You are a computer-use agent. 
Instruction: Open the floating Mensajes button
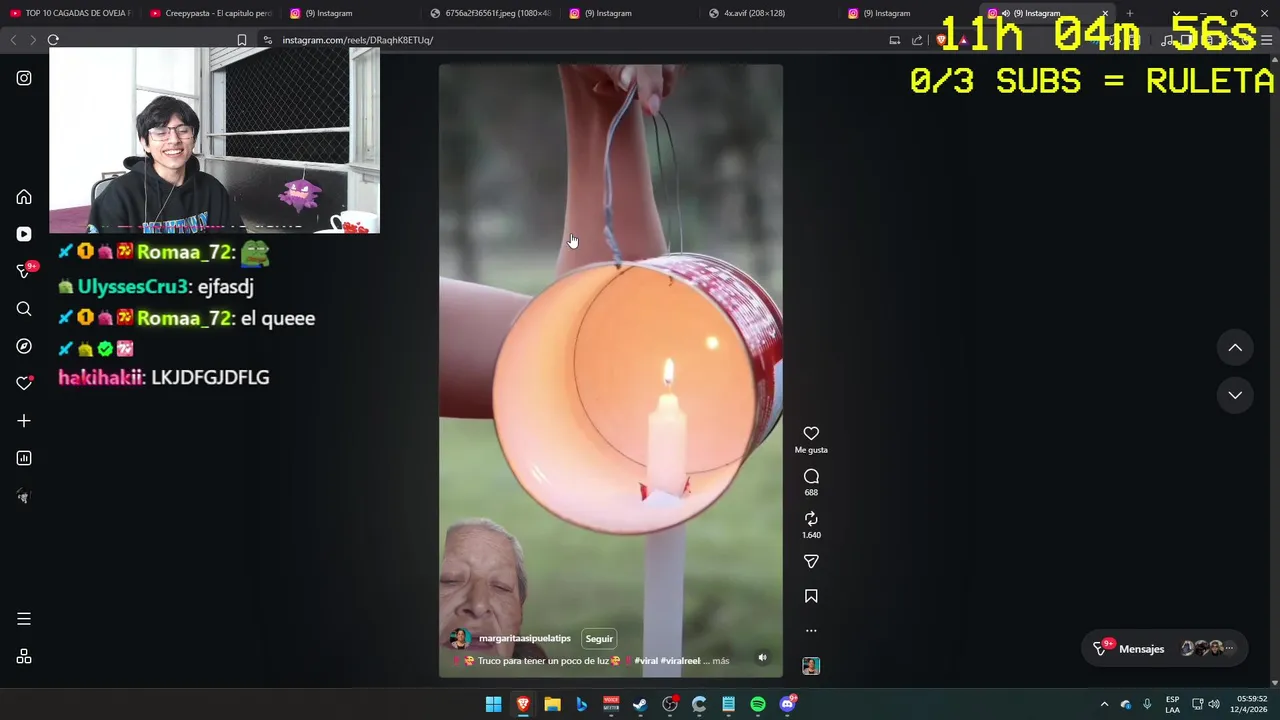[1165, 649]
